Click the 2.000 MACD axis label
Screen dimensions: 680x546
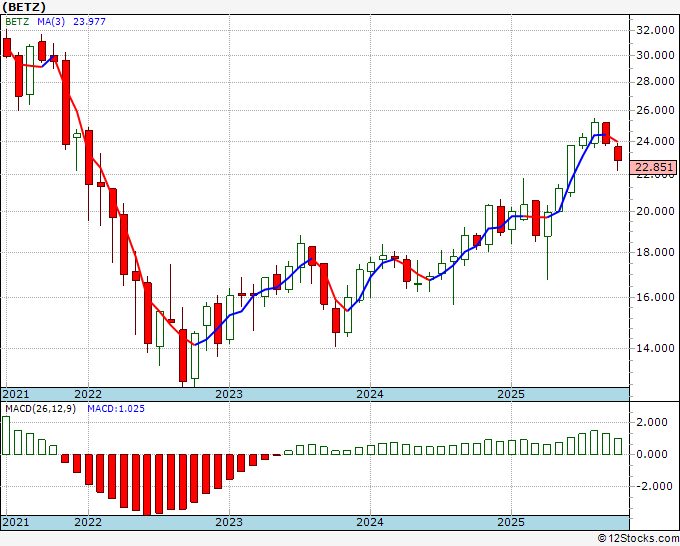pyautogui.click(x=654, y=423)
